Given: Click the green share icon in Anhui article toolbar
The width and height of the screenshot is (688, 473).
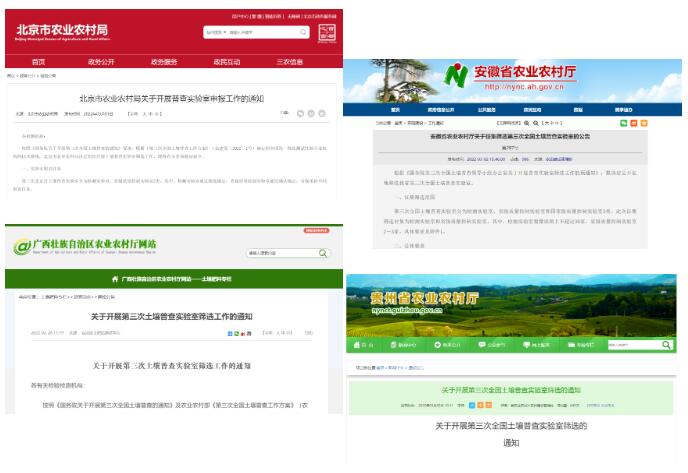Looking at the screenshot, I should point(624,123).
